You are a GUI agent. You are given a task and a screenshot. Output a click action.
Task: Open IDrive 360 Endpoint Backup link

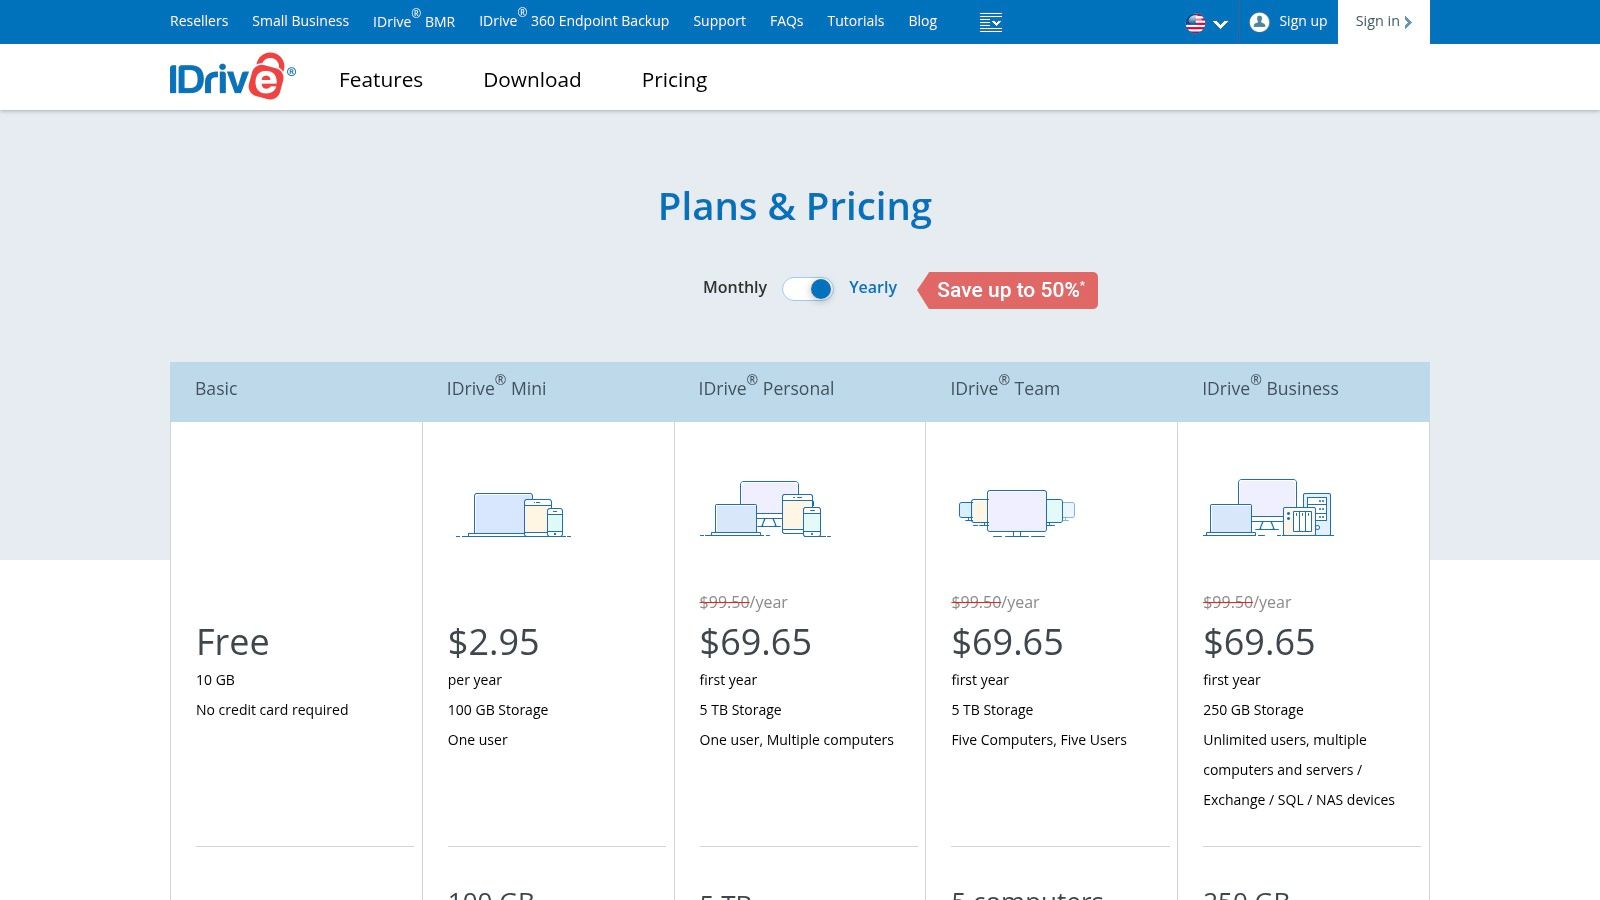coord(574,21)
